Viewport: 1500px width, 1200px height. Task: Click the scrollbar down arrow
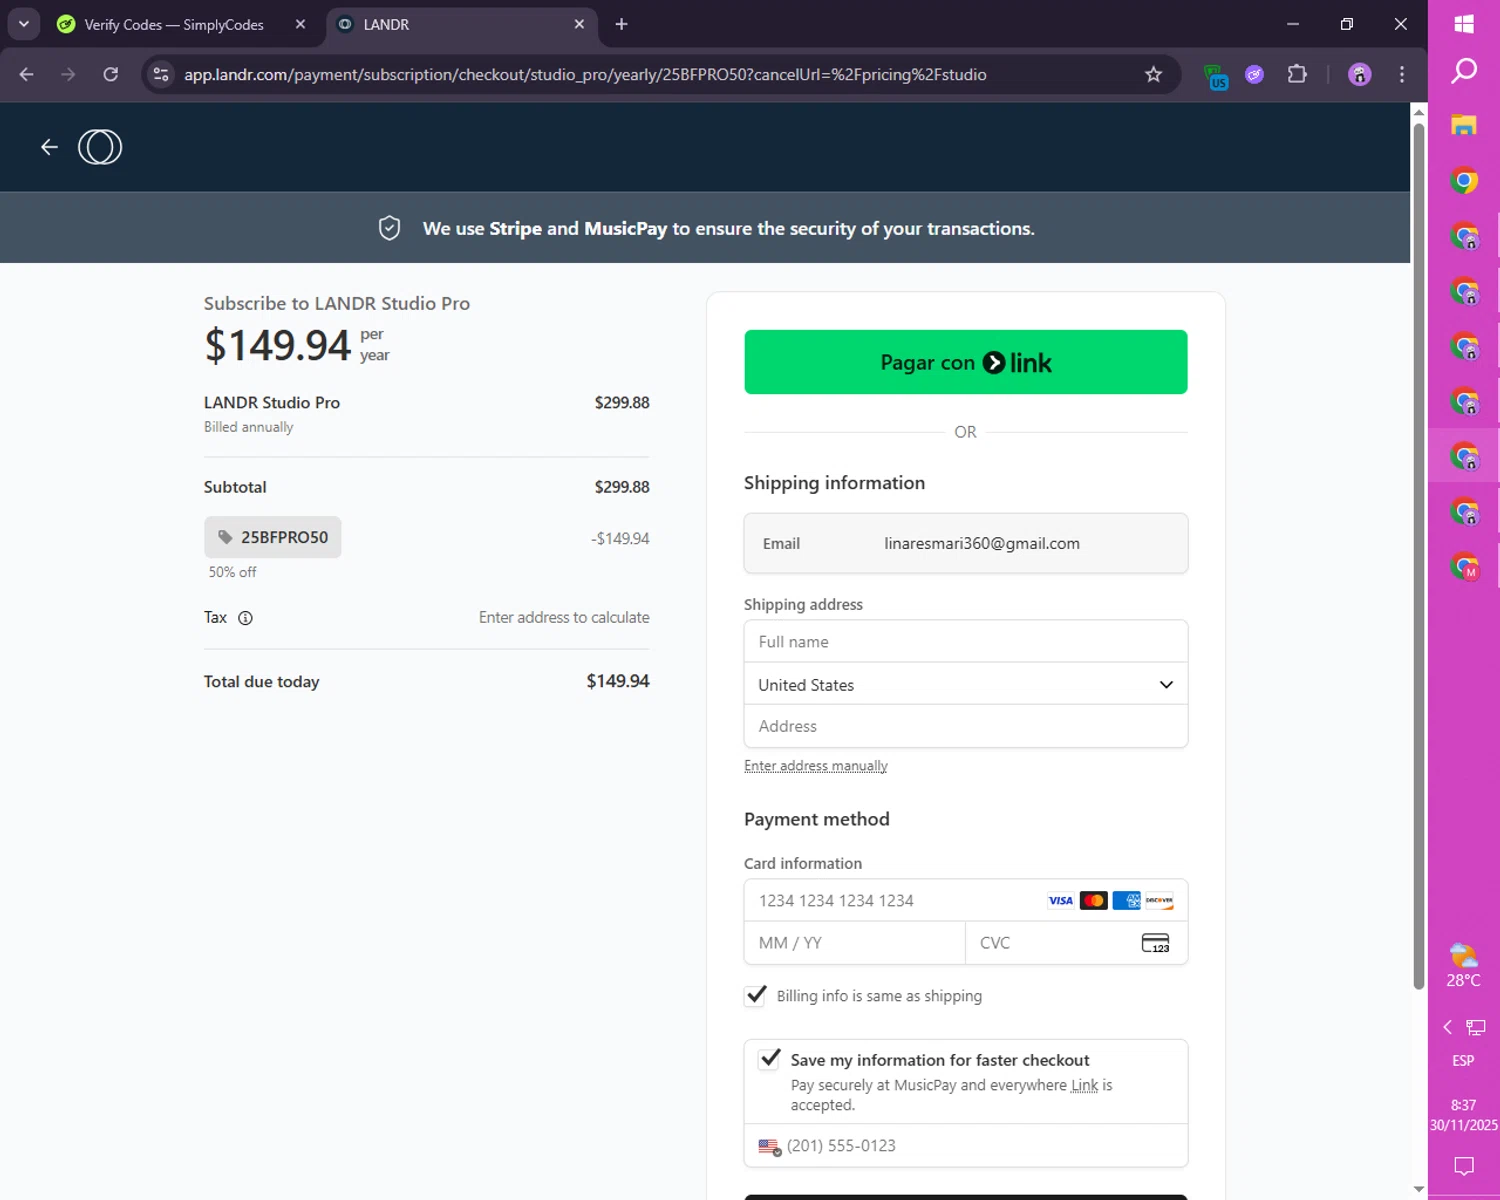point(1418,1189)
